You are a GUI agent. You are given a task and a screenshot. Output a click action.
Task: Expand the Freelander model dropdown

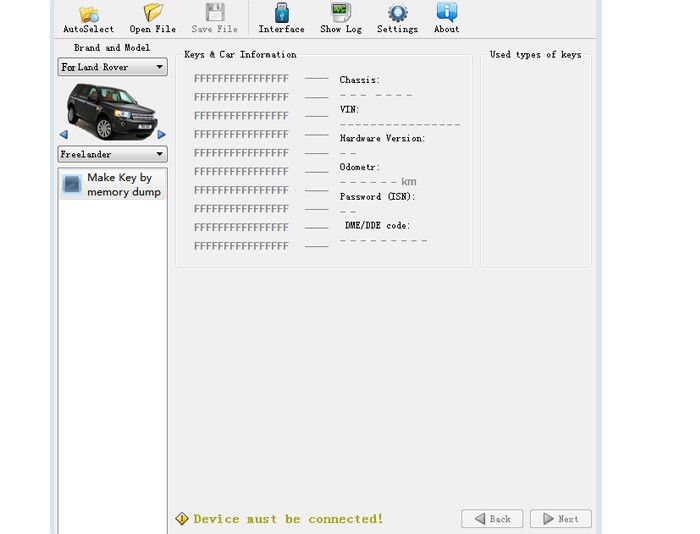[112, 154]
